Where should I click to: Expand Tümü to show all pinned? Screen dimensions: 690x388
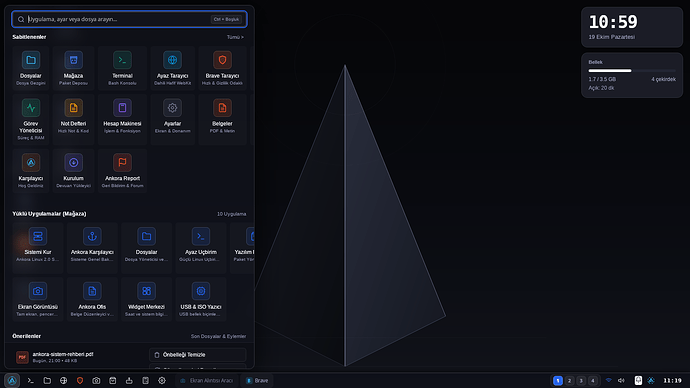(235, 37)
